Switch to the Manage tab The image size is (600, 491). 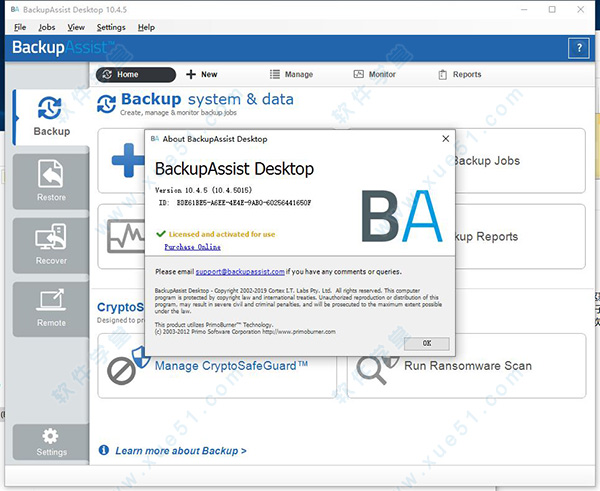(x=291, y=75)
